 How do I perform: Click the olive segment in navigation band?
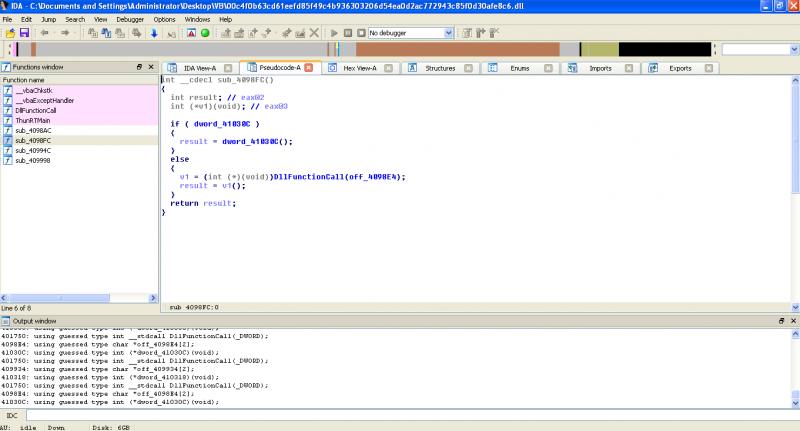[600, 49]
